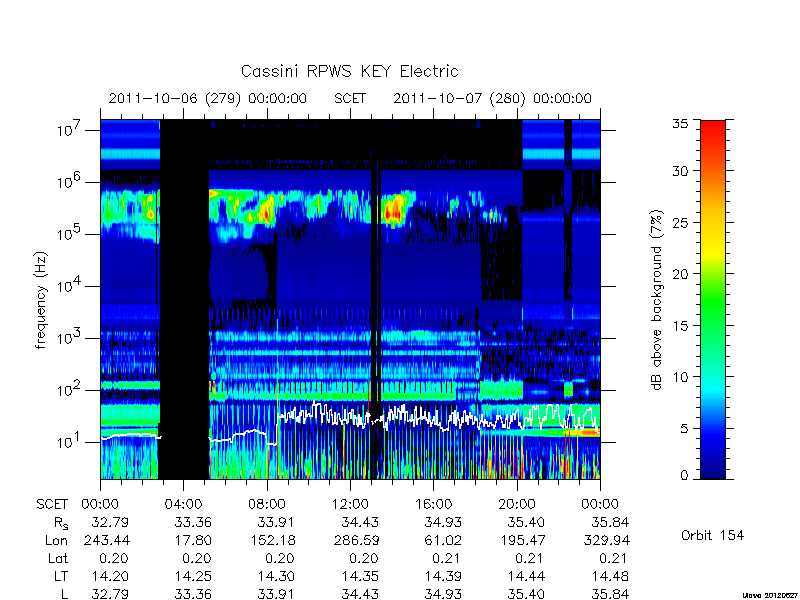Click LT value '14.48'
The image size is (800, 600).
pyautogui.click(x=610, y=577)
